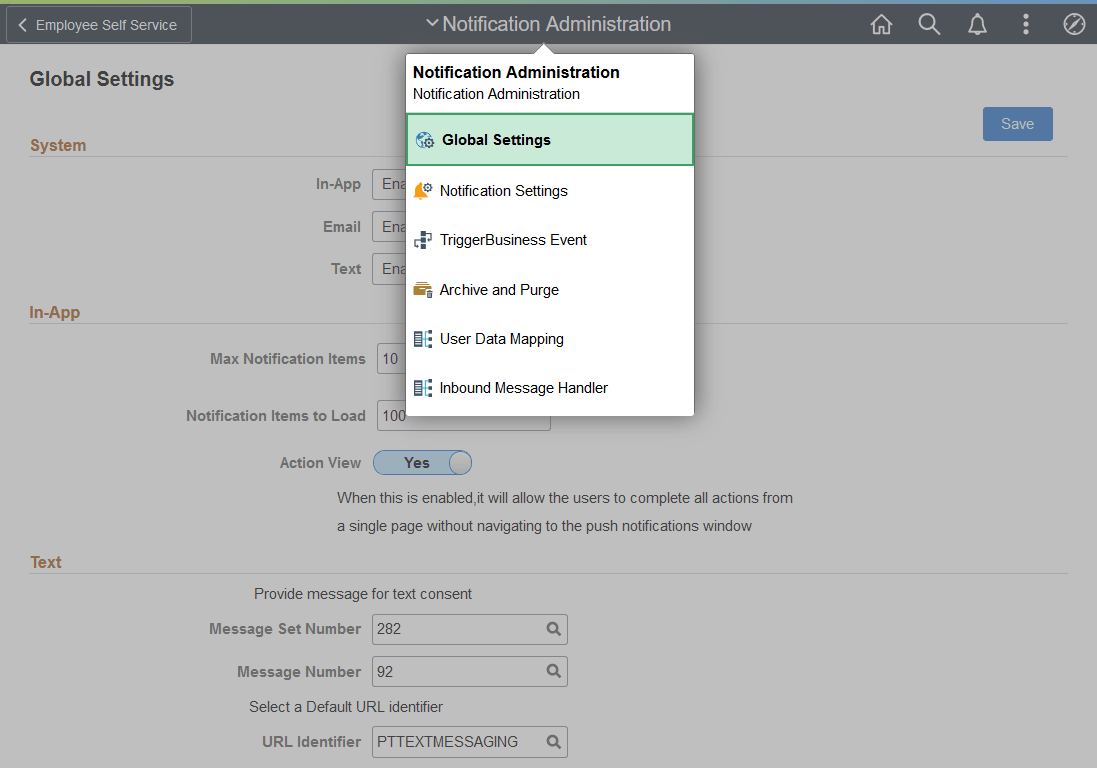Open notifications via the header bell icon
Image resolution: width=1097 pixels, height=768 pixels.
[977, 24]
